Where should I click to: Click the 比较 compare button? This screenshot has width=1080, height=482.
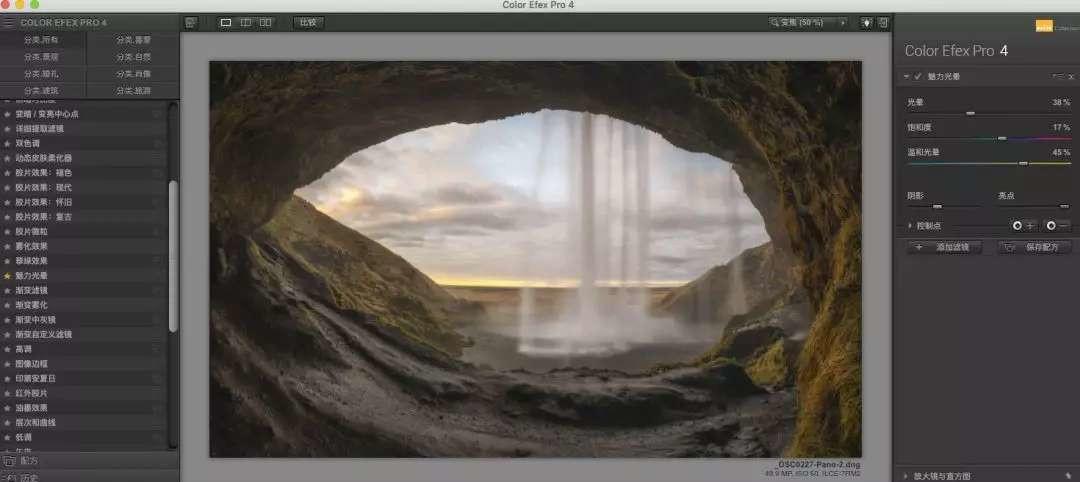coord(308,23)
